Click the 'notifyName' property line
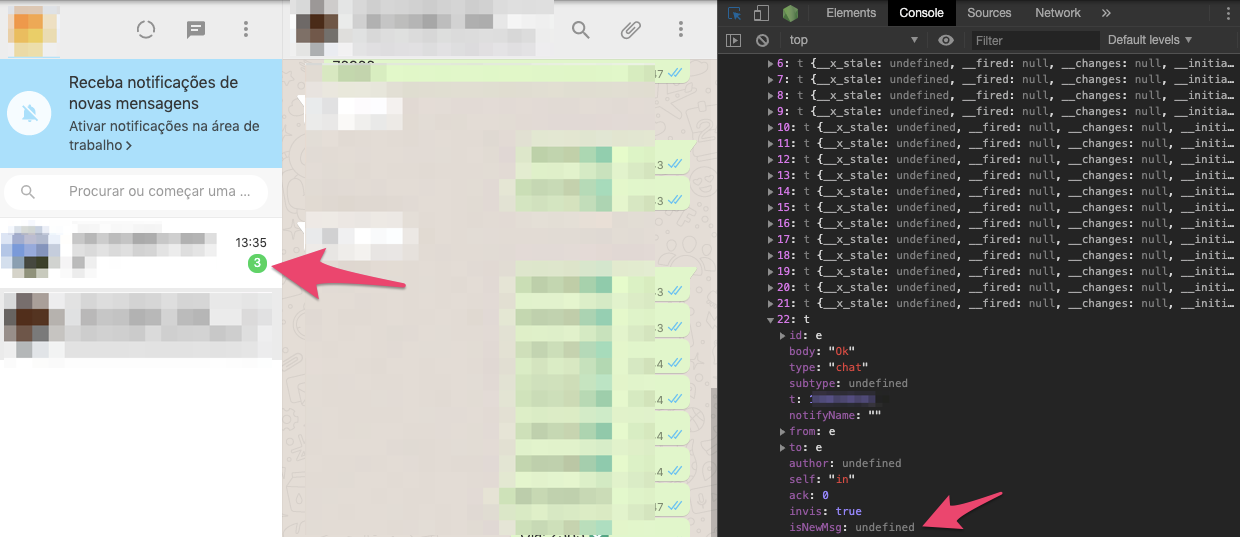This screenshot has width=1240, height=537. pyautogui.click(x=834, y=416)
